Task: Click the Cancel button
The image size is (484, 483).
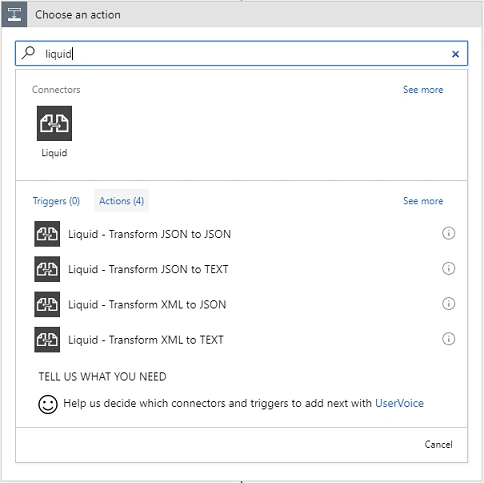Action: 438,444
